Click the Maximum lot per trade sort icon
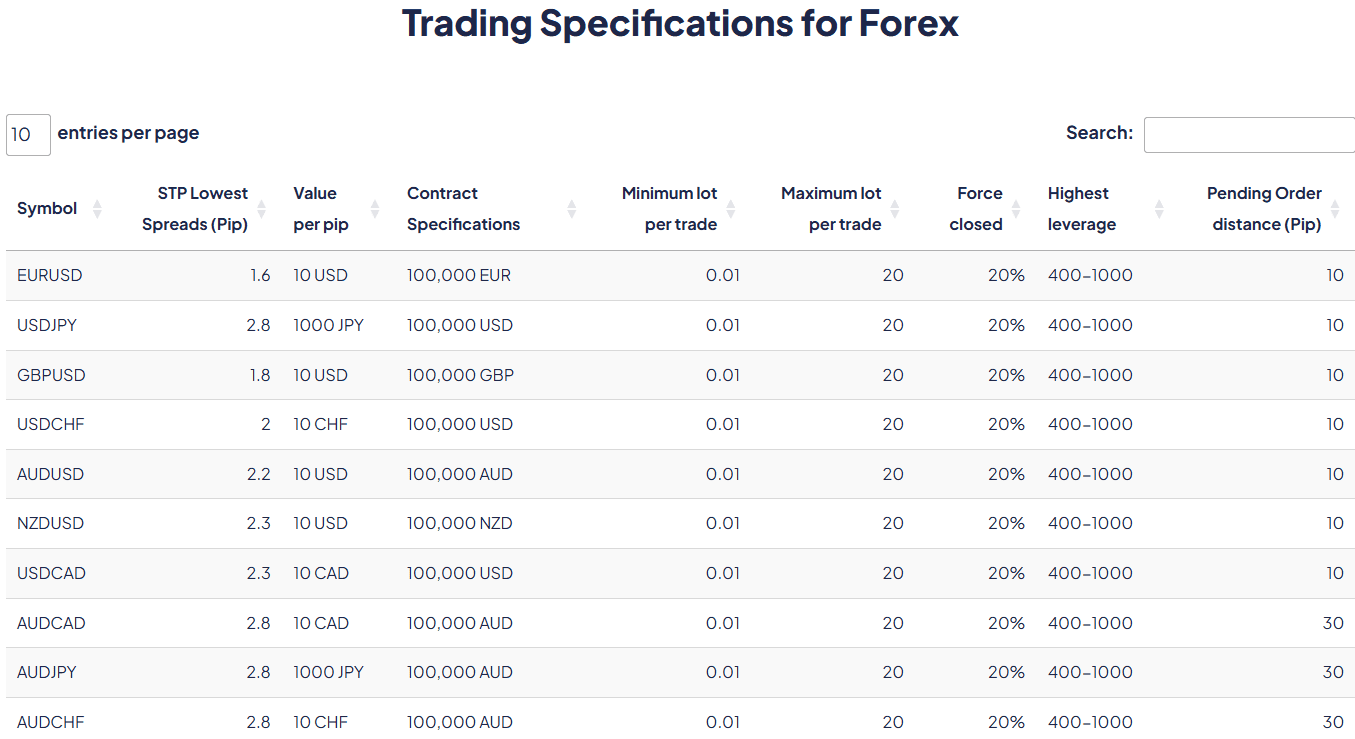Image resolution: width=1355 pixels, height=739 pixels. click(x=897, y=208)
